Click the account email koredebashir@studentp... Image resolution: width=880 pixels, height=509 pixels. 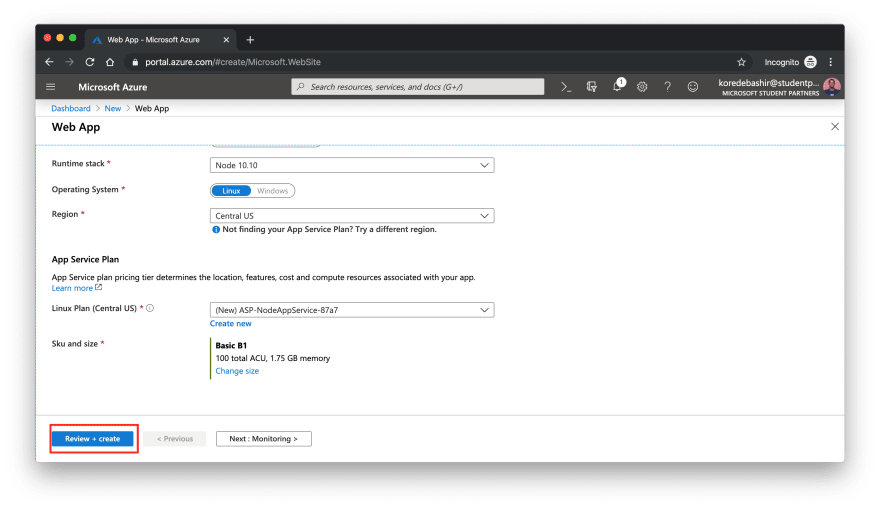point(768,83)
